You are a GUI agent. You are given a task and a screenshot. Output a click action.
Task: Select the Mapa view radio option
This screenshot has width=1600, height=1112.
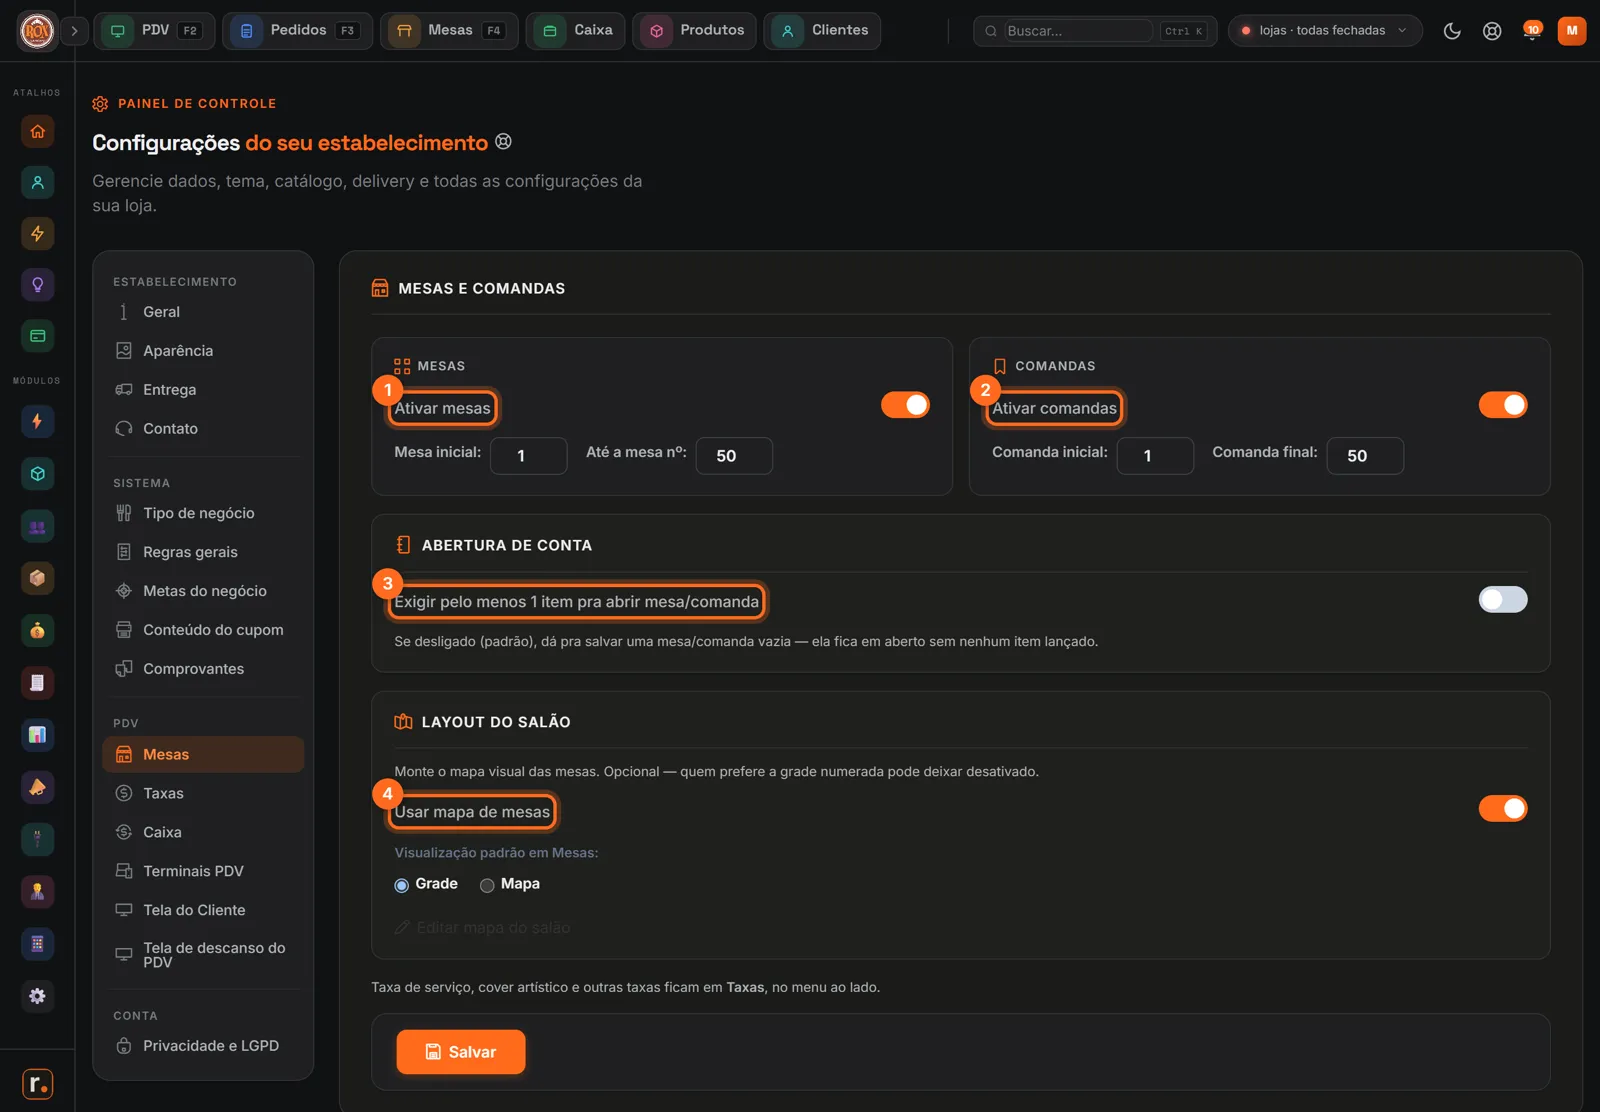487,885
